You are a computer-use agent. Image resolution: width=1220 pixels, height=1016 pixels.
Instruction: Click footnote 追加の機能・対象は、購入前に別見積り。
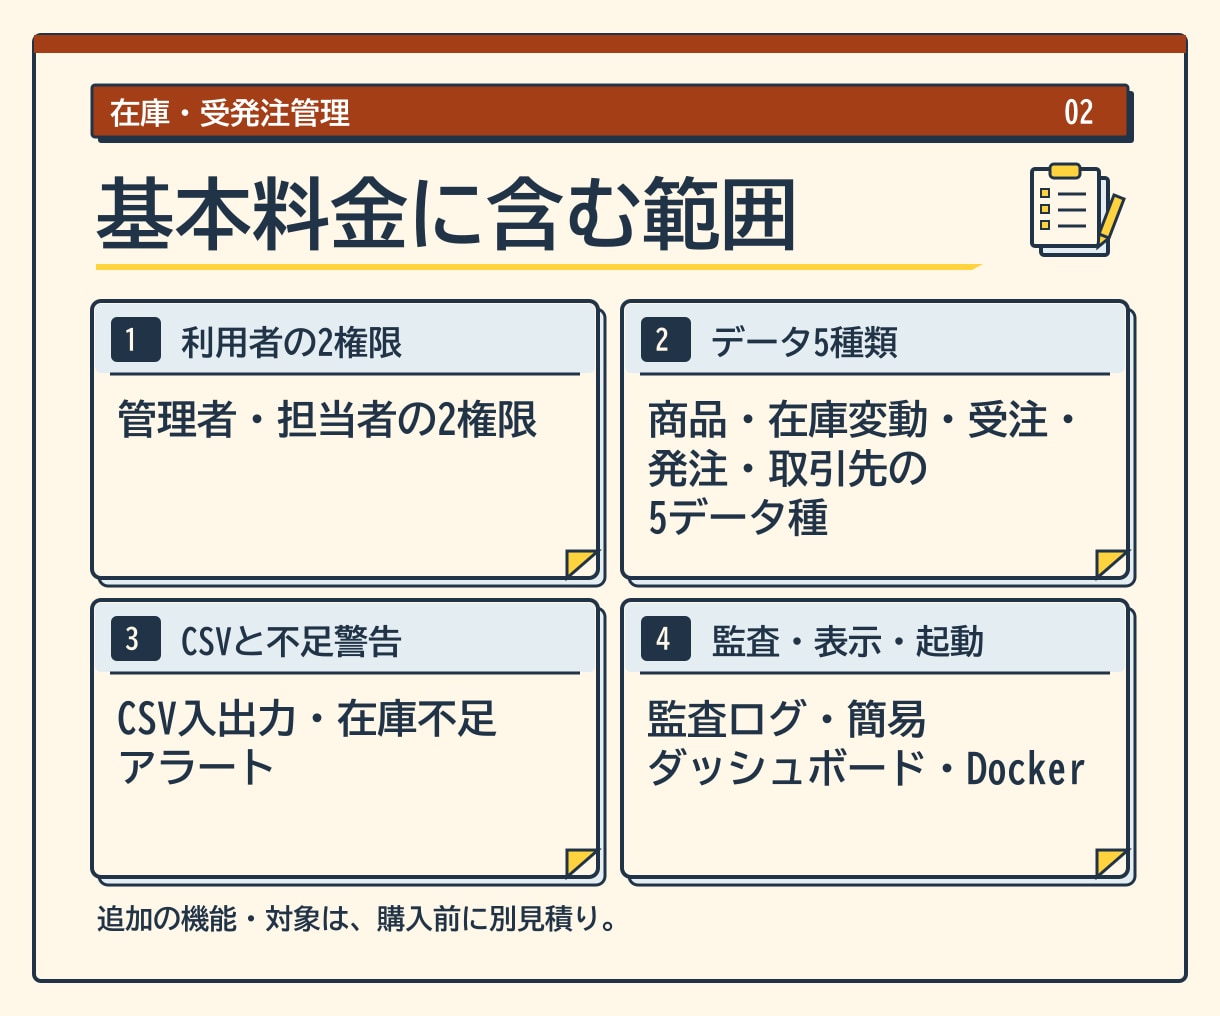[357, 919]
